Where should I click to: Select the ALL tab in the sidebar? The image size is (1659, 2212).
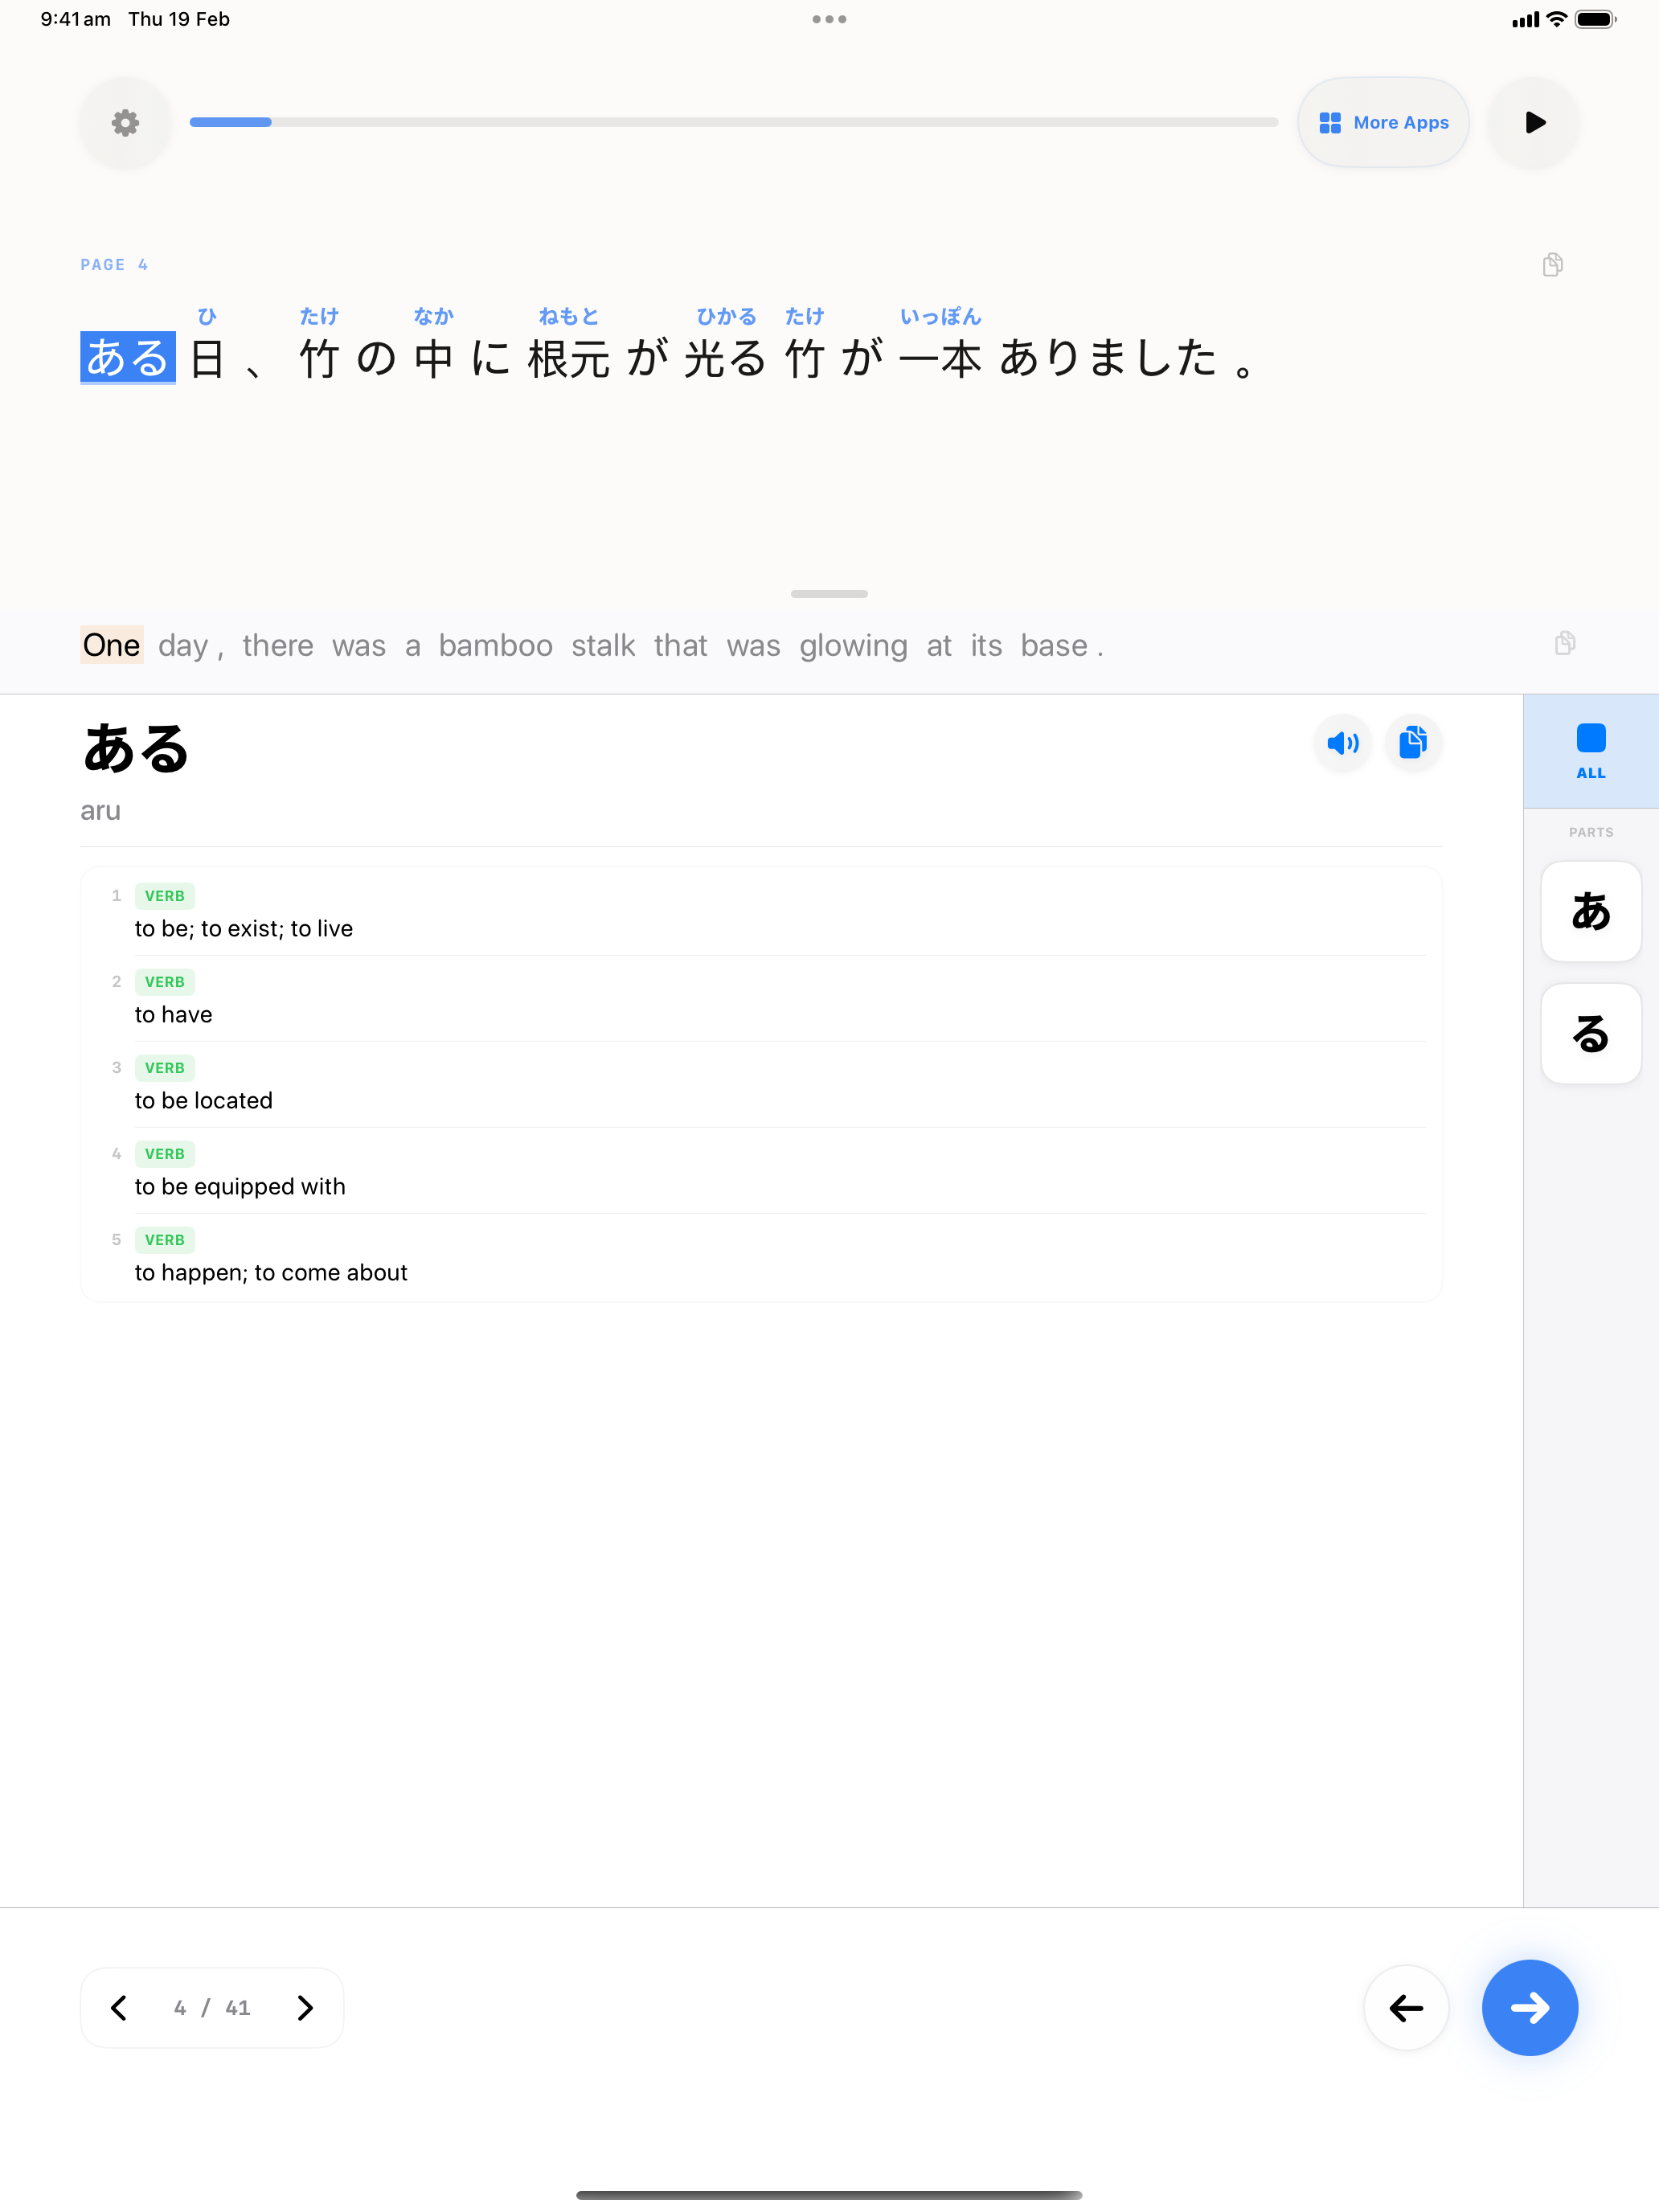[1590, 751]
